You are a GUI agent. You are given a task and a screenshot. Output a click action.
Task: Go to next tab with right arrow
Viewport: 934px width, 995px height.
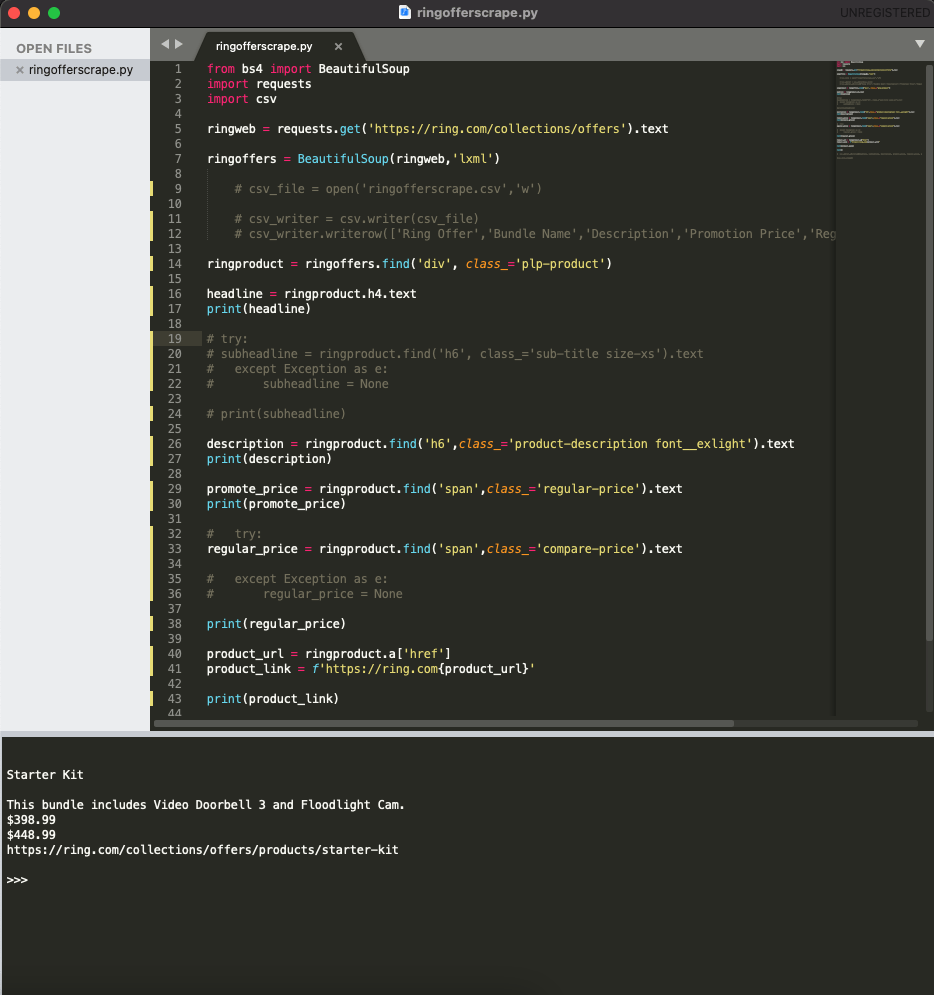tap(179, 44)
